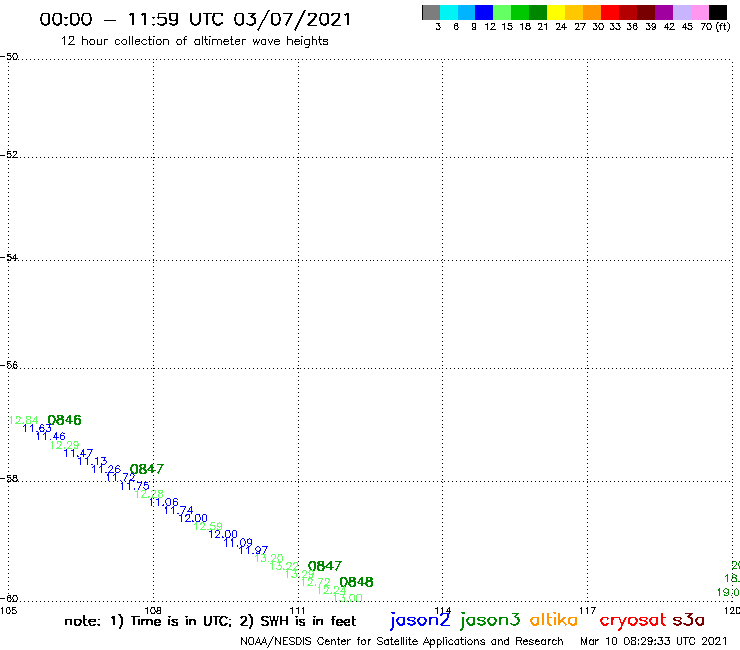Image resolution: width=740 pixels, height=650 pixels.
Task: Select the orange altika label
Action: (554, 619)
